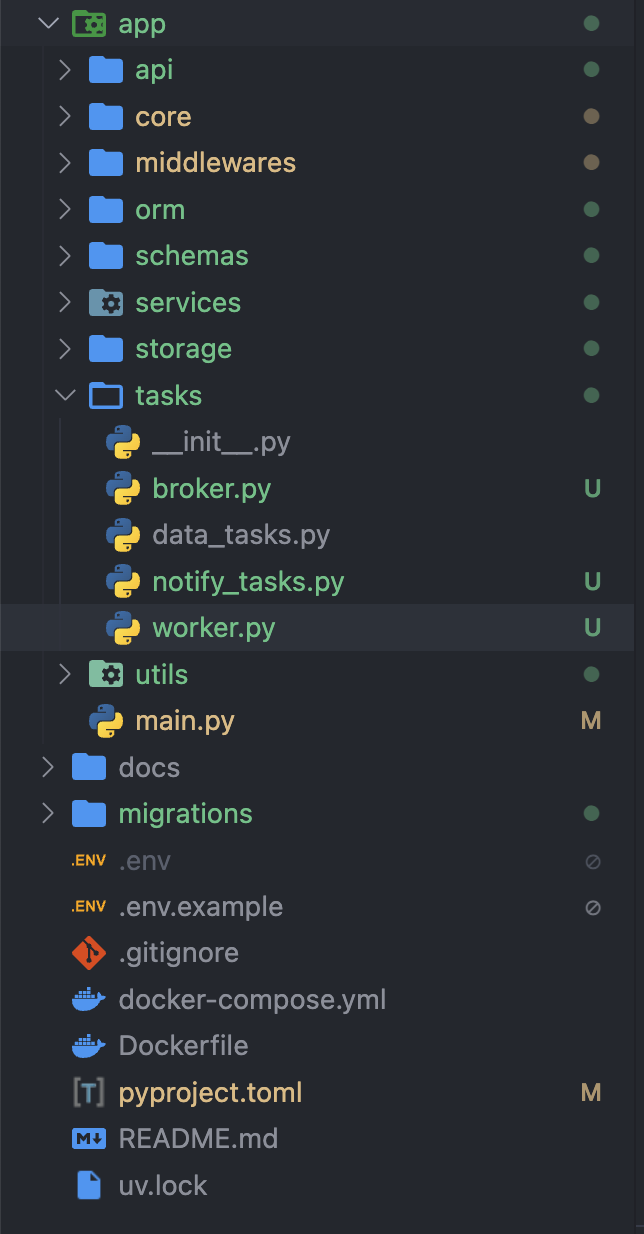
Task: Collapse the app source folder
Action: [47, 23]
